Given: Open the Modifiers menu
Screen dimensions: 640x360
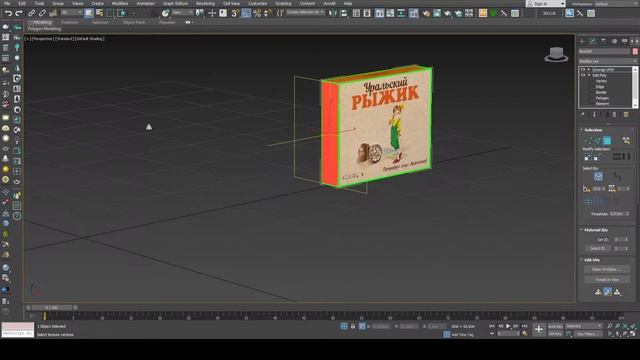Looking at the screenshot, I should (120, 3).
